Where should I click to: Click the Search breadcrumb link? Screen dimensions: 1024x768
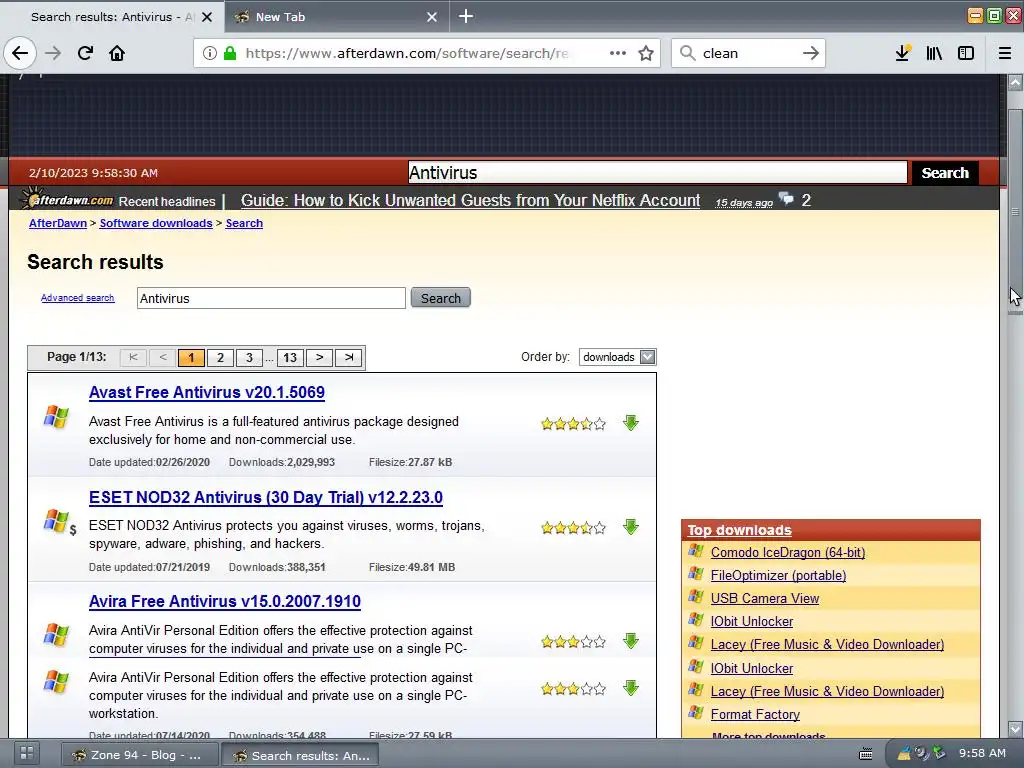[x=244, y=223]
